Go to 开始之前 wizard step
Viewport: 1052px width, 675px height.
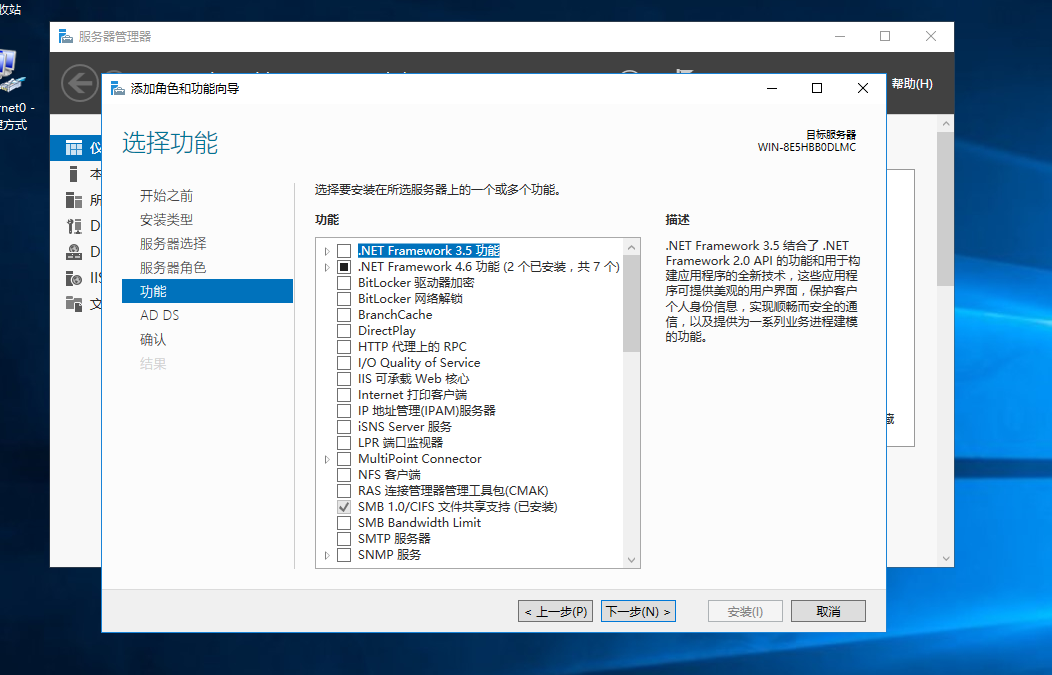[166, 196]
